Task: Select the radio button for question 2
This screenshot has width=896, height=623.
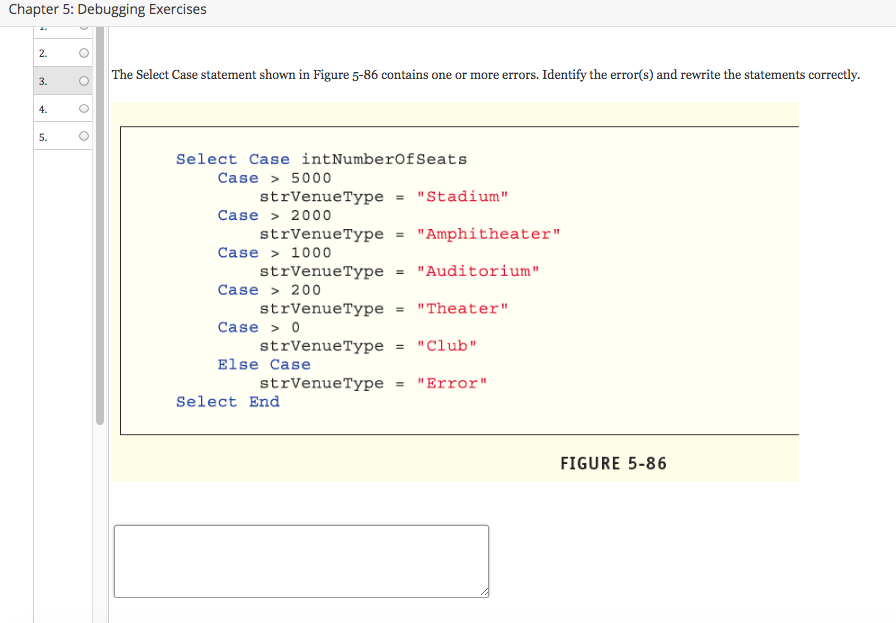Action: coord(84,53)
